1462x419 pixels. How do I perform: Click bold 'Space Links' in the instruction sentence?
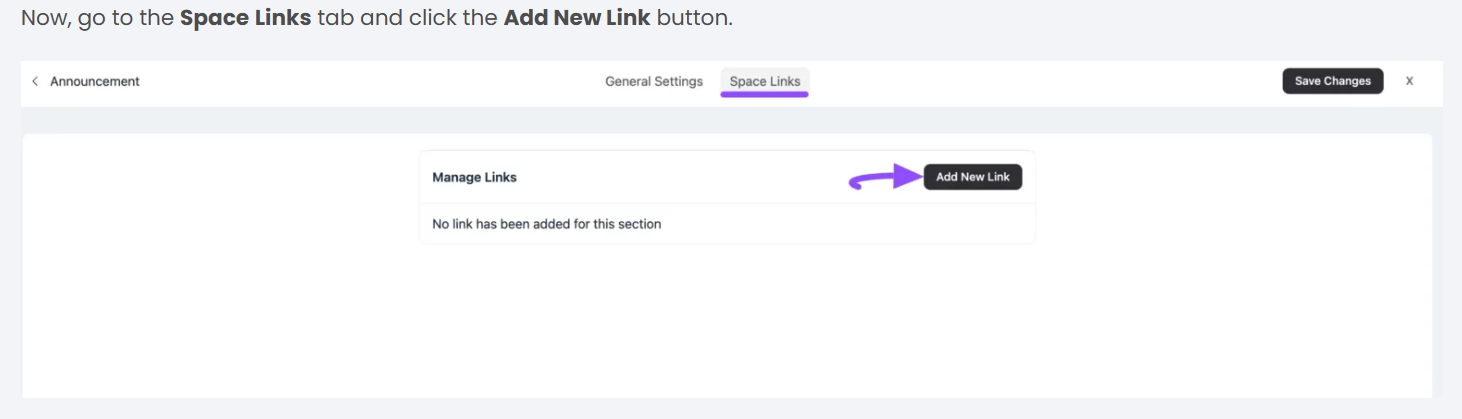click(x=246, y=19)
